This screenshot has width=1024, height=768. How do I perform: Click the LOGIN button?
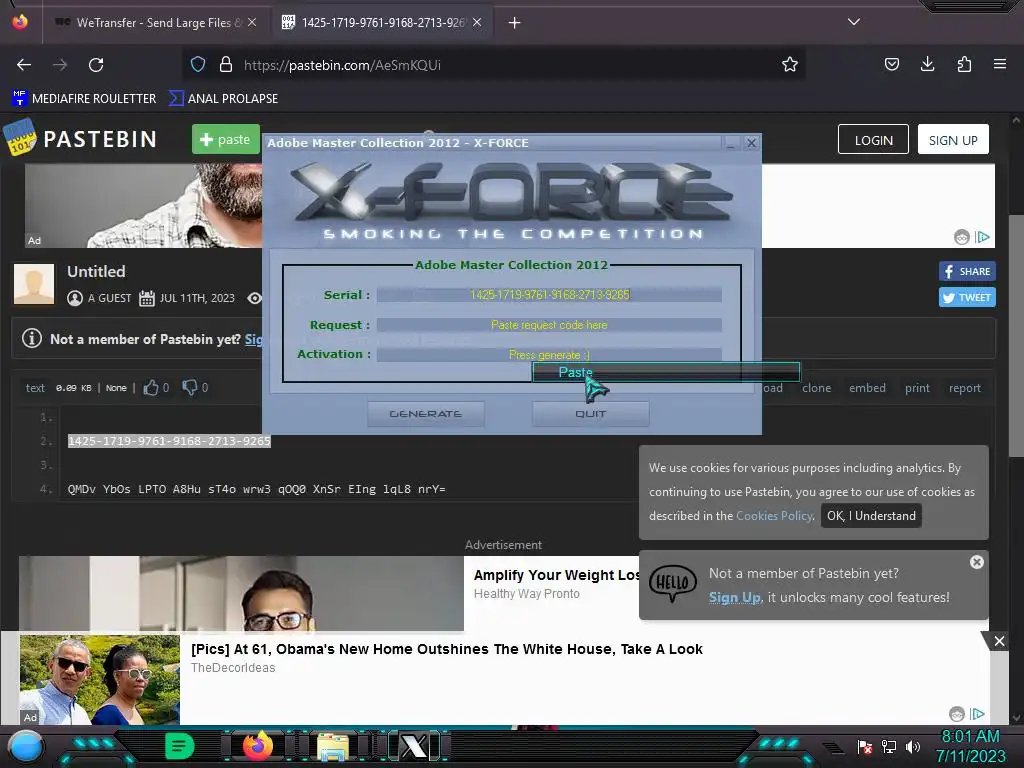873,140
